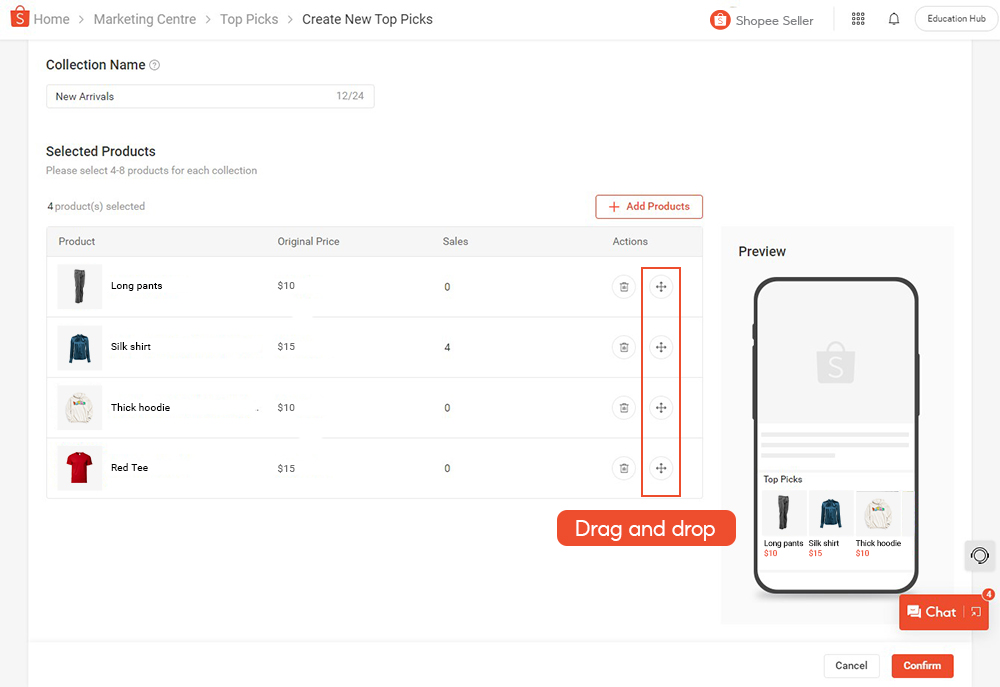Open Education Hub
This screenshot has width=1000, height=687.
click(x=956, y=18)
